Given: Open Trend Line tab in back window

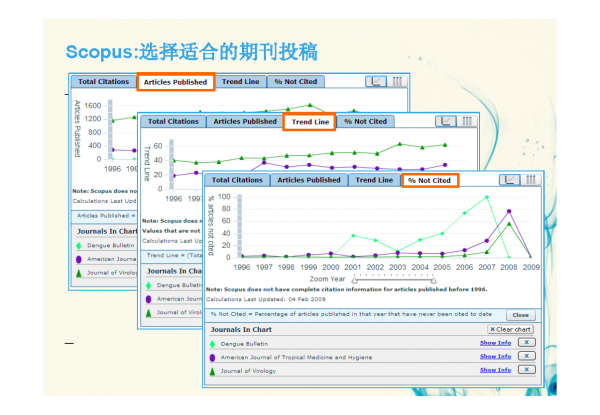Looking at the screenshot, I should pyautogui.click(x=241, y=82).
